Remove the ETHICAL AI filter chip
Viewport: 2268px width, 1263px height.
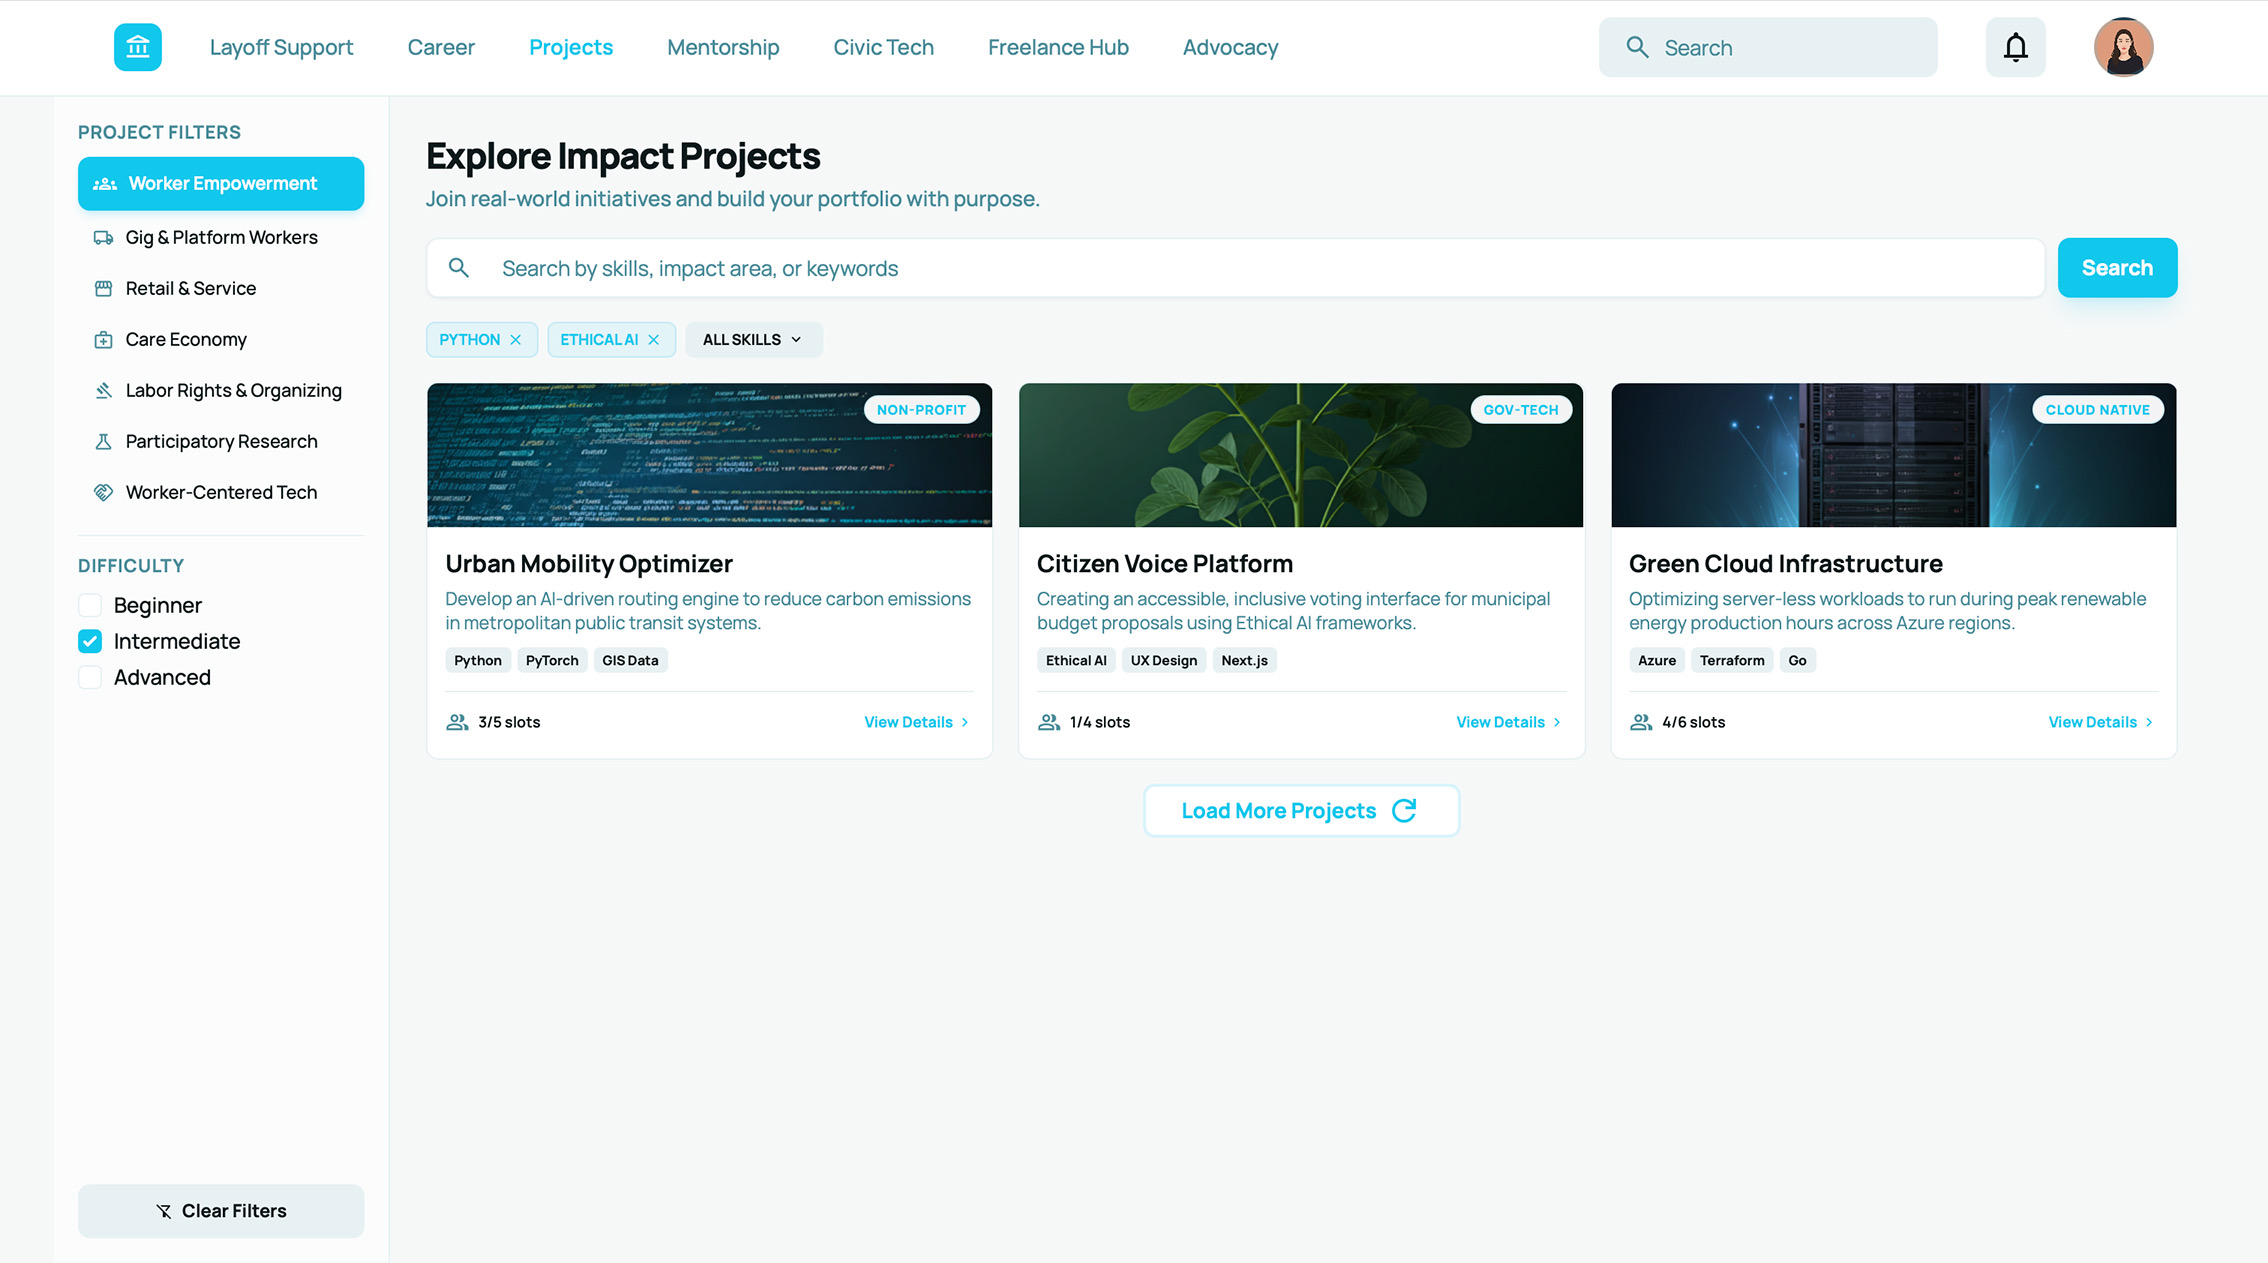pos(655,339)
